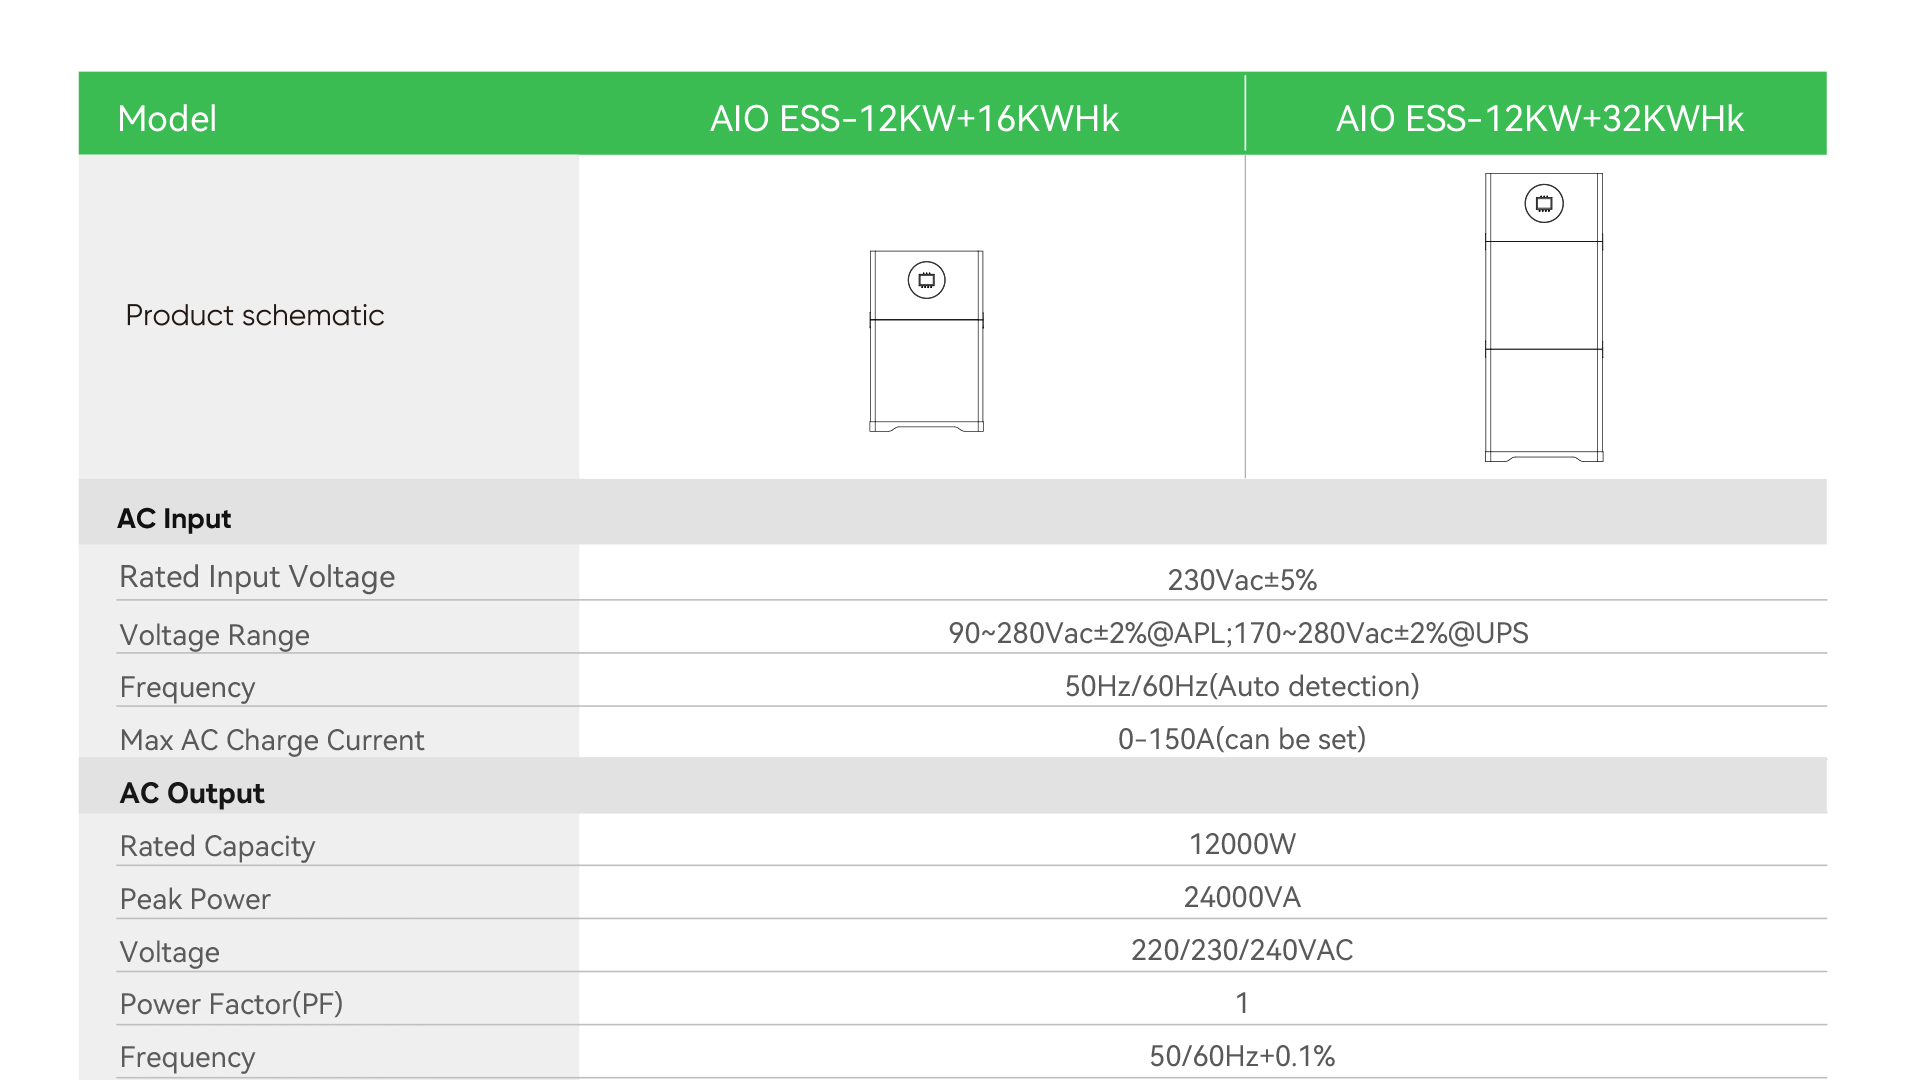
Task: Select the AC Input section heading
Action: pyautogui.click(x=174, y=518)
